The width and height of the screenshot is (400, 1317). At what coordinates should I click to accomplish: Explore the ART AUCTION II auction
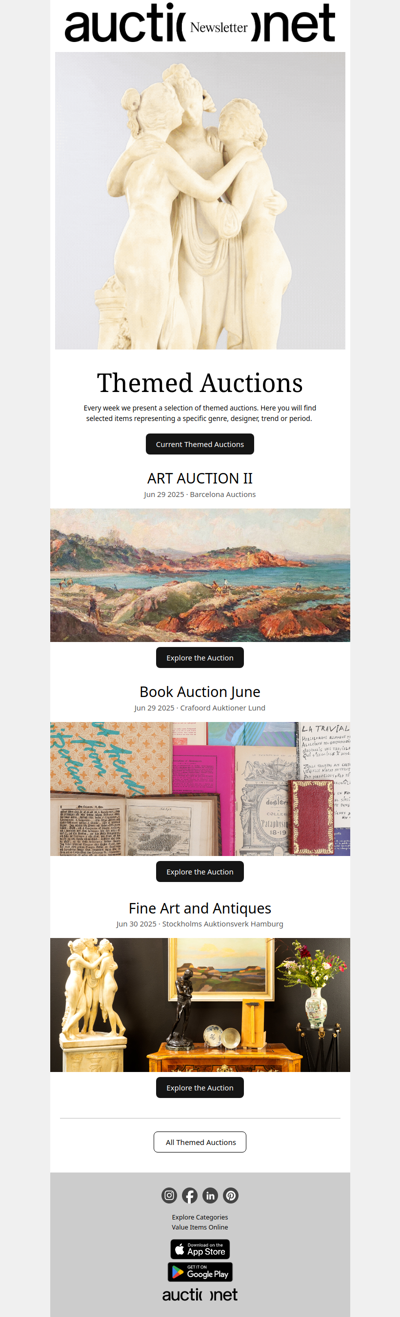click(200, 658)
